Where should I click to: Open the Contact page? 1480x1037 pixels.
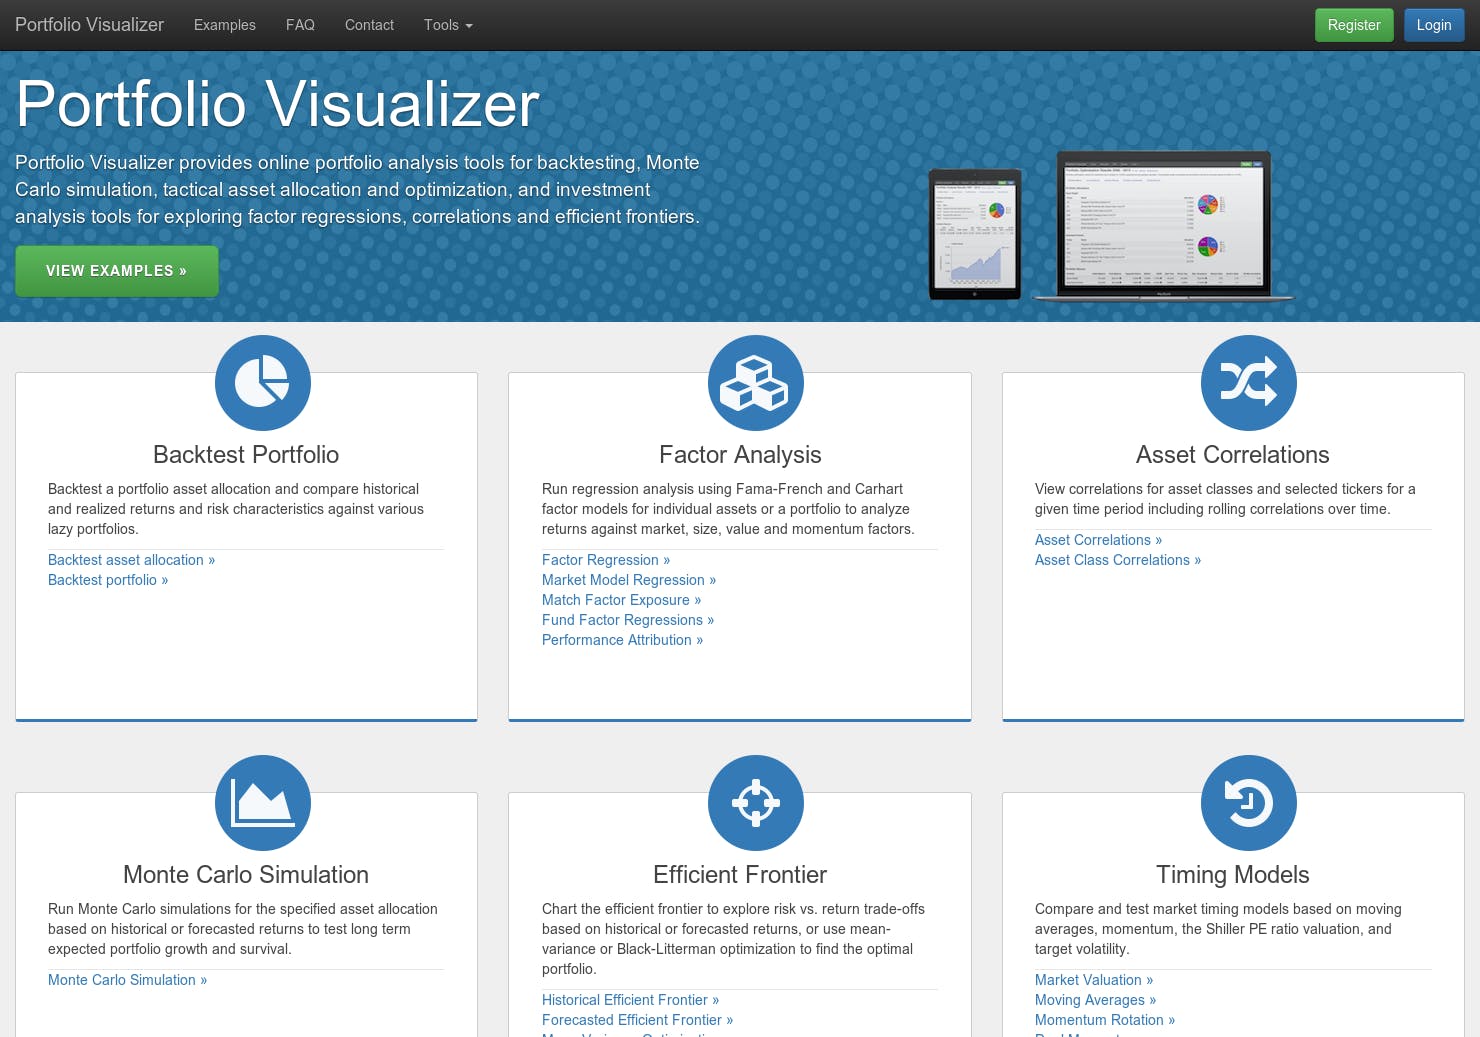click(x=369, y=25)
